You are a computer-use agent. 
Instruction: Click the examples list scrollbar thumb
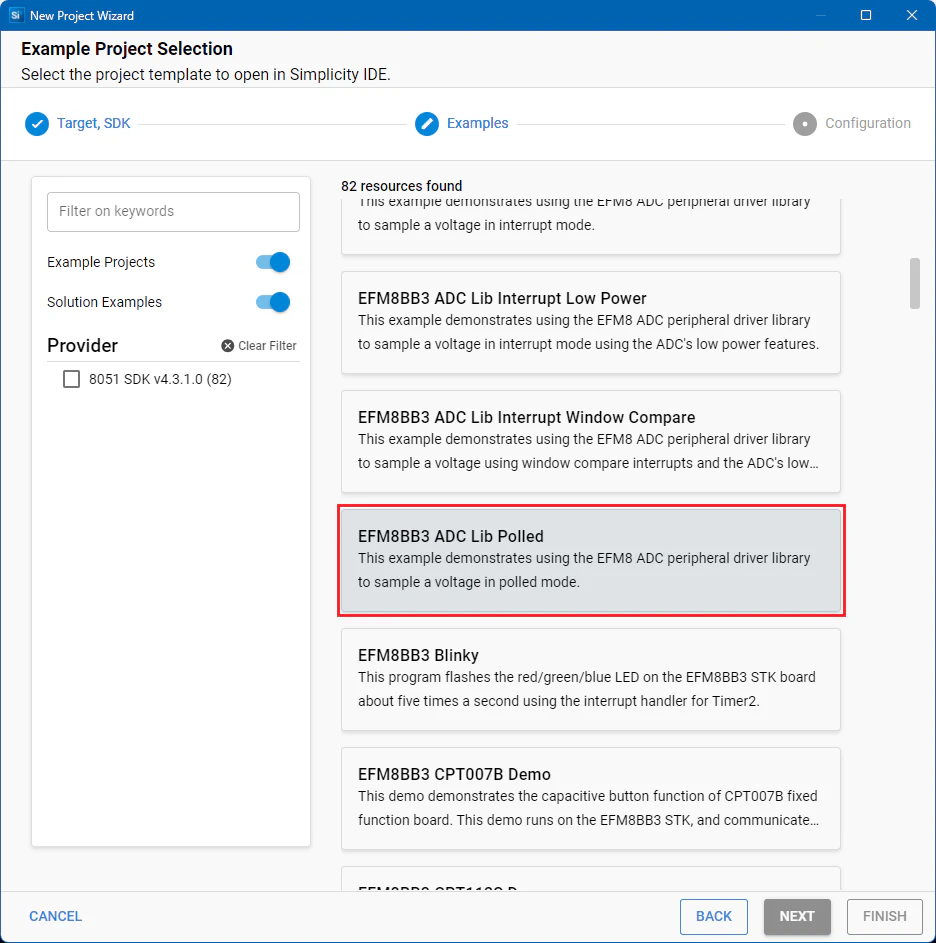pos(914,283)
